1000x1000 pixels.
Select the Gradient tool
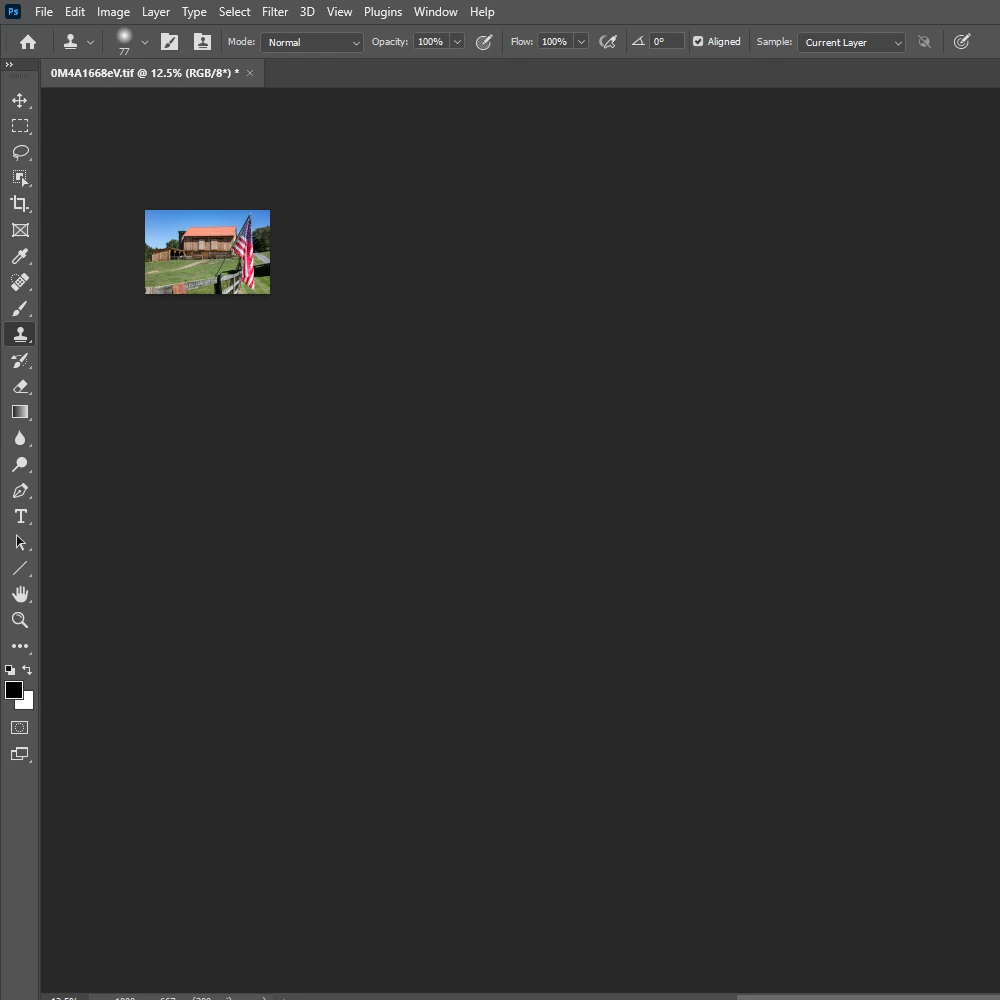coord(20,412)
